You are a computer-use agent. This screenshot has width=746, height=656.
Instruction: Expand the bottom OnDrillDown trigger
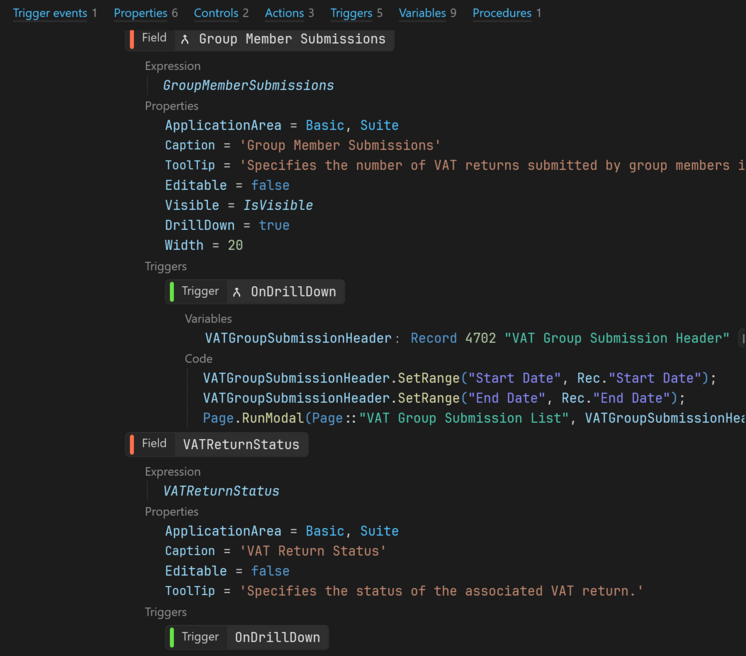tap(246, 637)
